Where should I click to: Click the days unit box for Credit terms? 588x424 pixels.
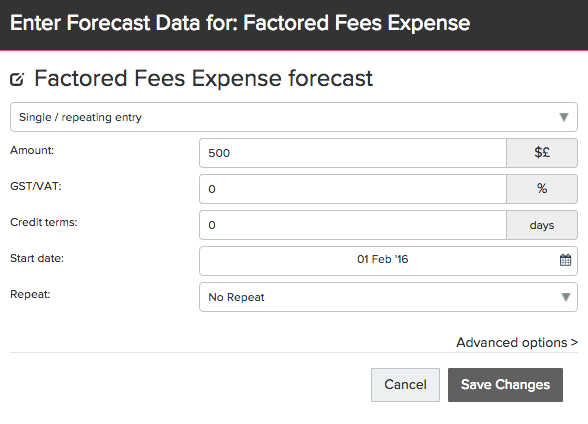(x=542, y=225)
